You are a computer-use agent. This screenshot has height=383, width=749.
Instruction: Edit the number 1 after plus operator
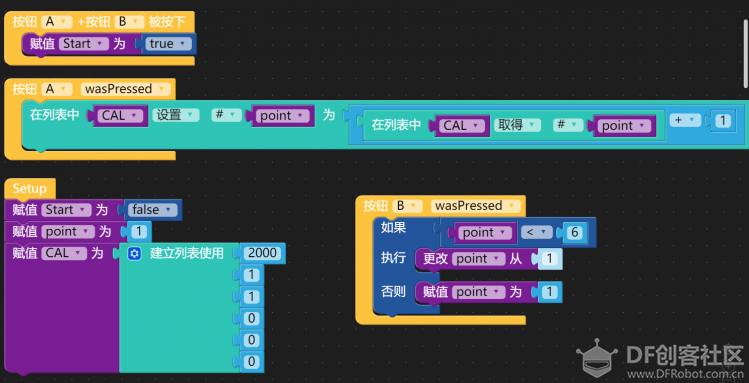point(723,121)
